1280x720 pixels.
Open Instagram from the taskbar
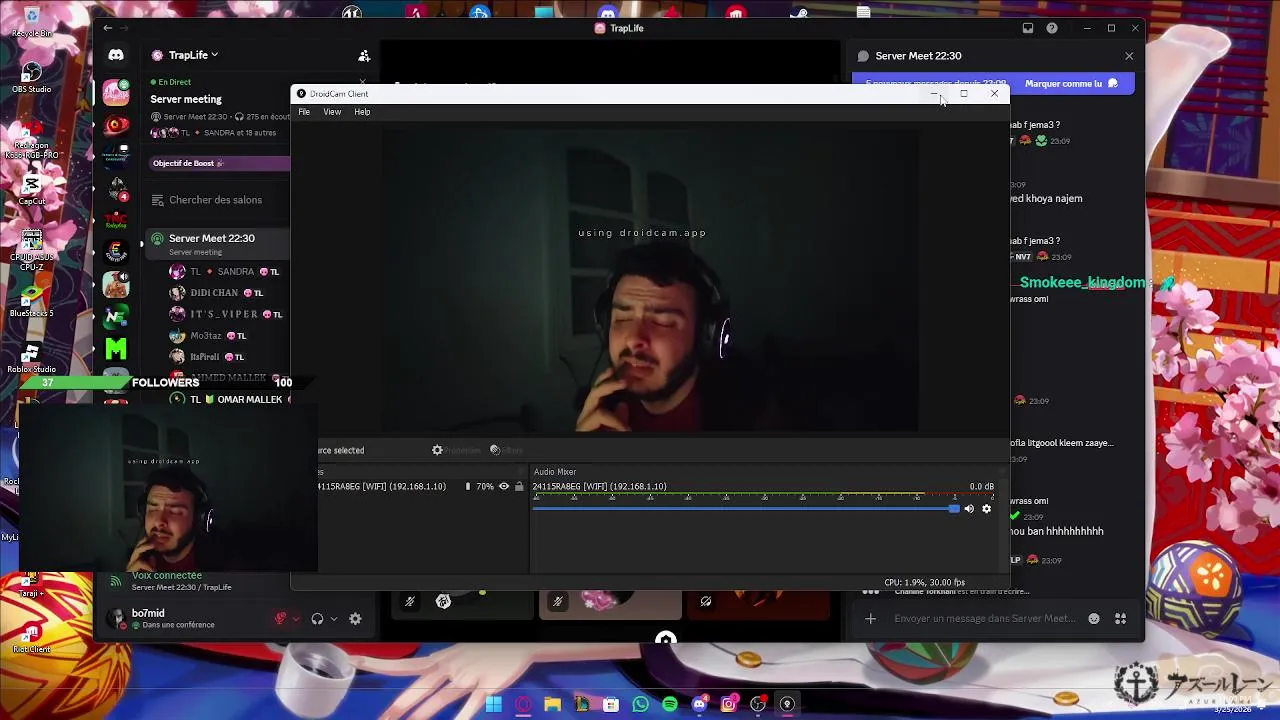(x=728, y=705)
